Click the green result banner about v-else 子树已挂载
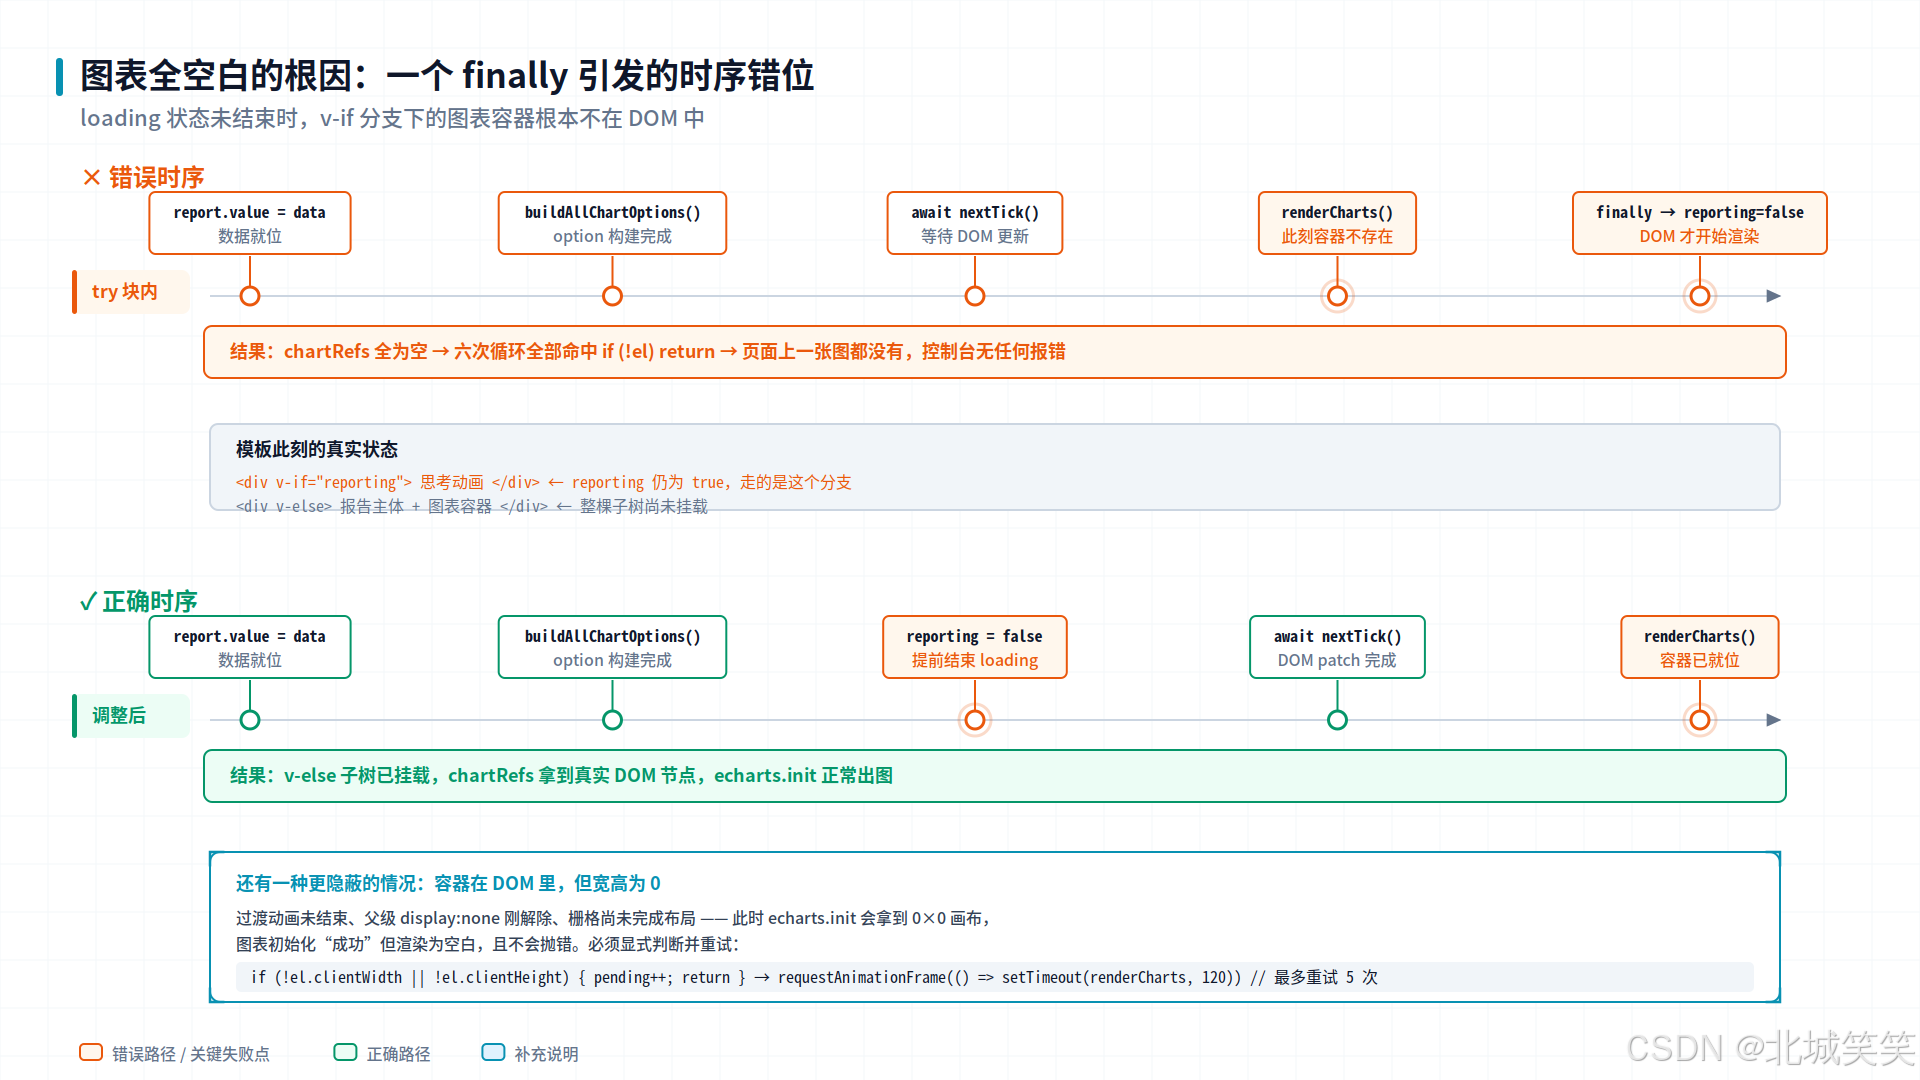 point(995,776)
